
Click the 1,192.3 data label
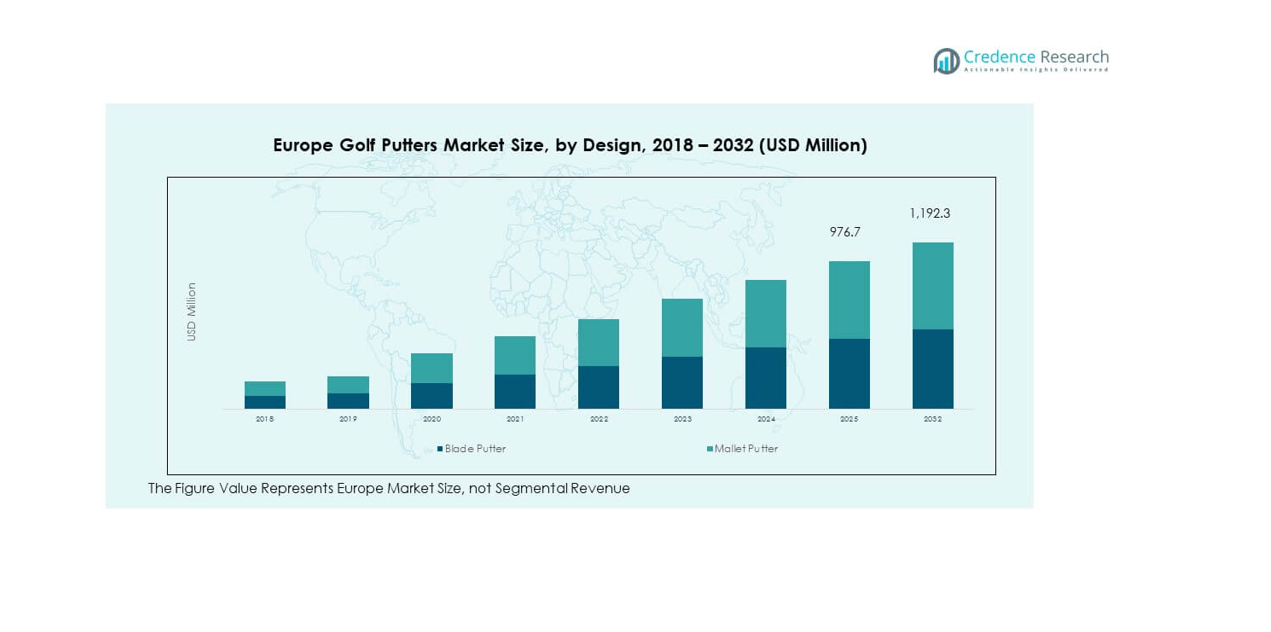(929, 213)
